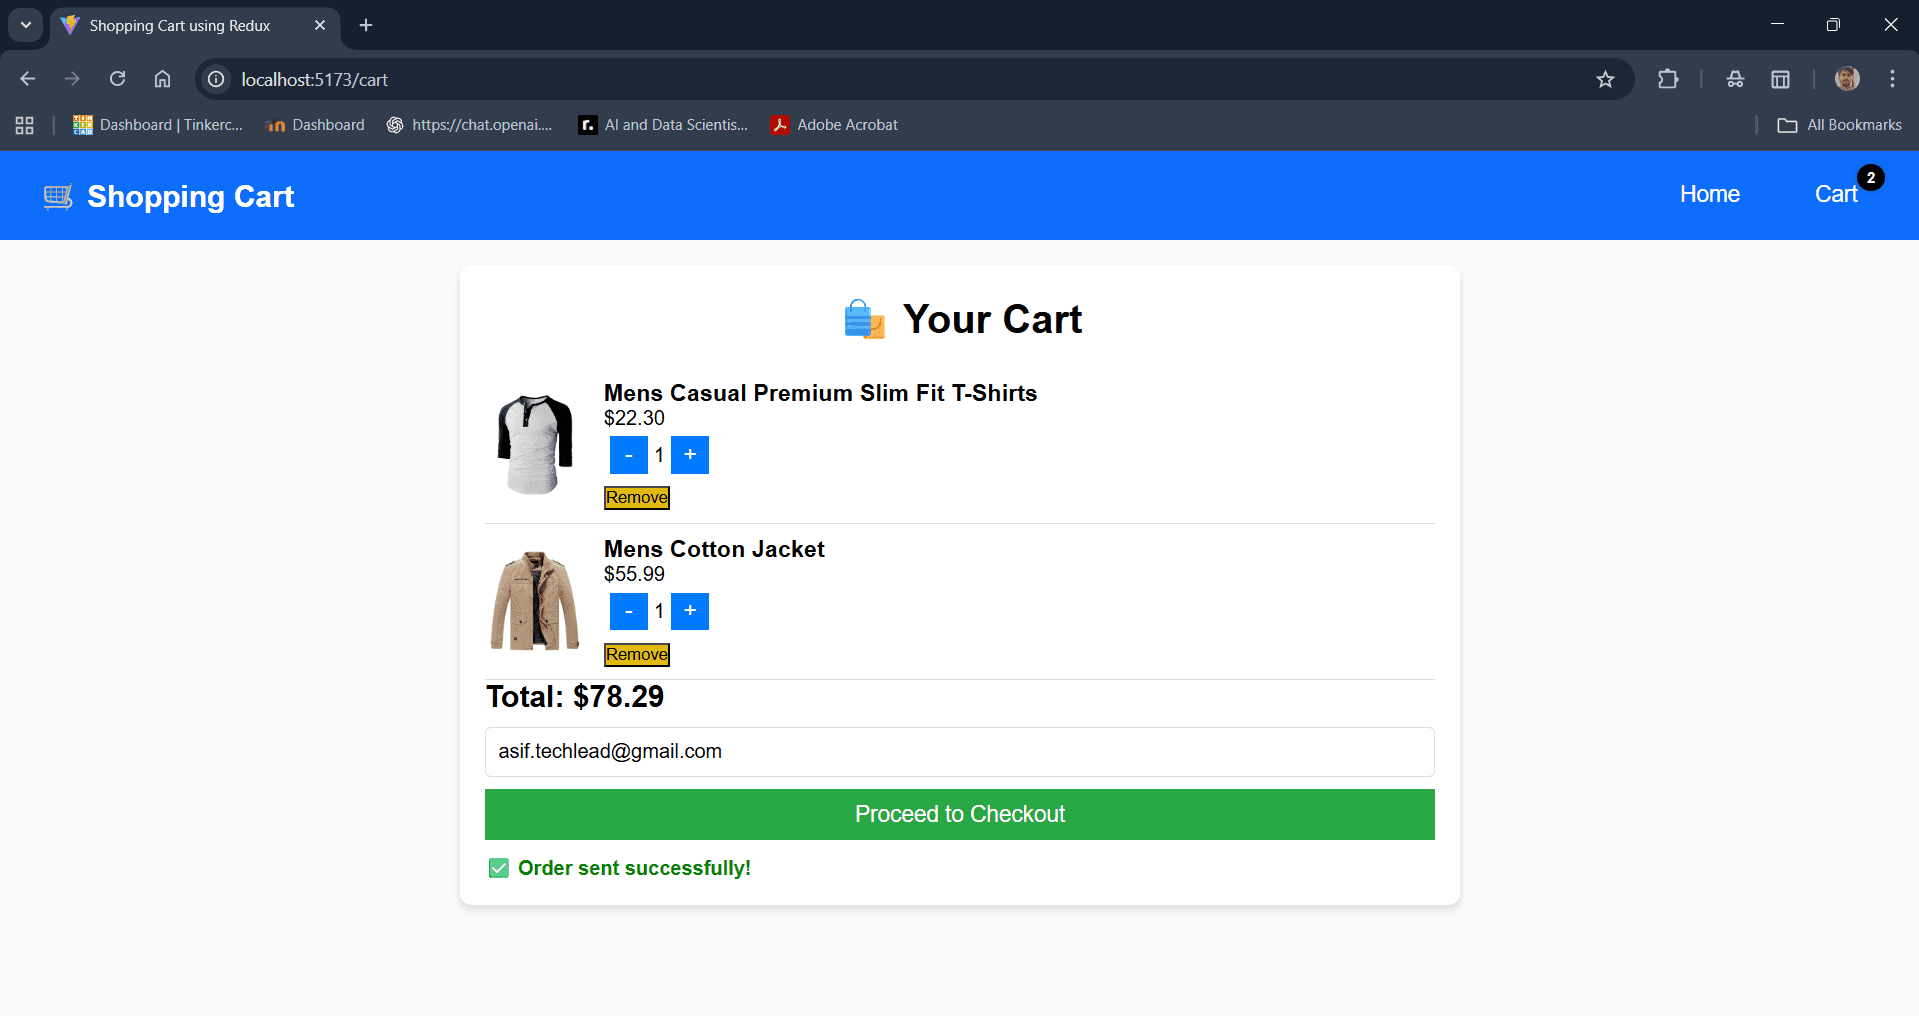Decrease quantity of Mens Cotton Jacket

tap(628, 611)
